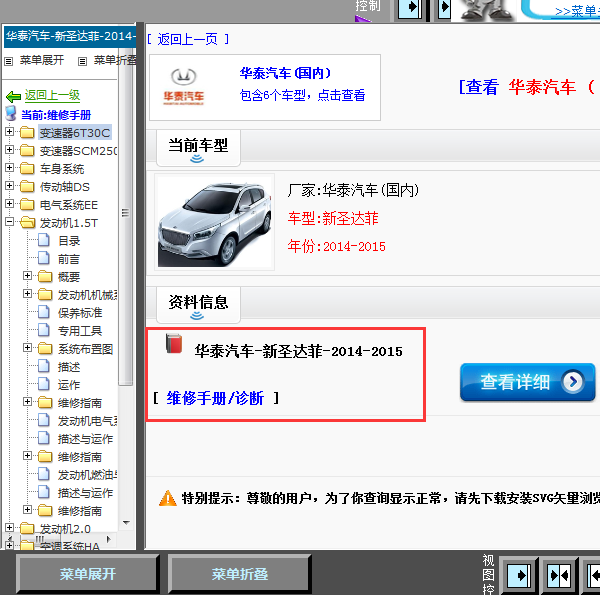
Task: Click the green back arrow icon
Action: tap(13, 96)
